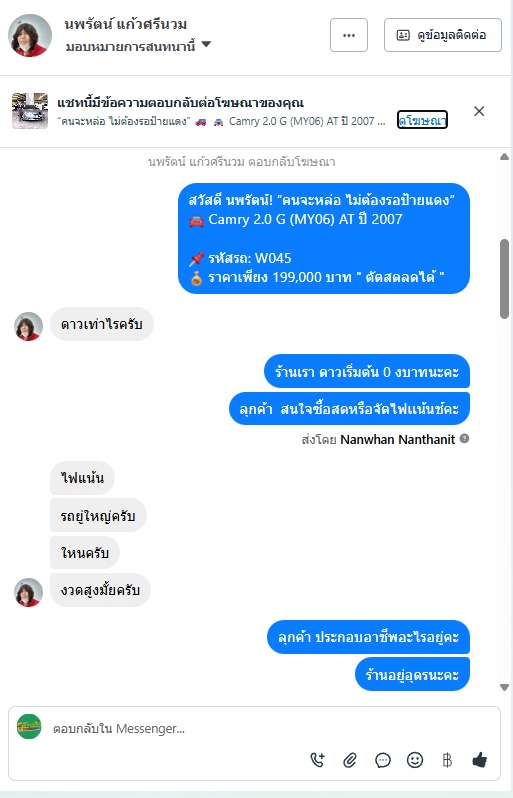Send a thumbs-up like
Screen dimensions: 513x798
coord(479,760)
